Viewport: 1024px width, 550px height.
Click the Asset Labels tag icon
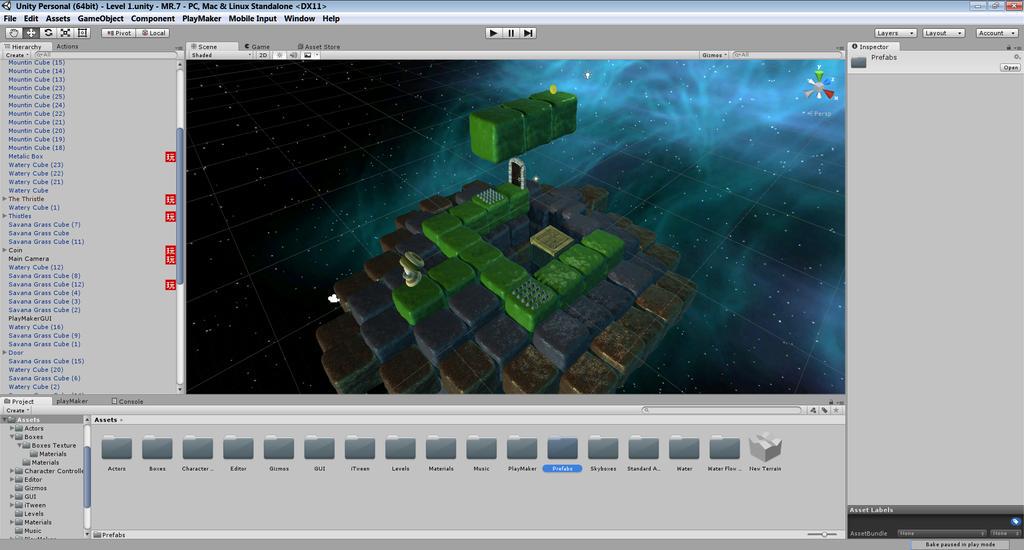click(x=1015, y=521)
